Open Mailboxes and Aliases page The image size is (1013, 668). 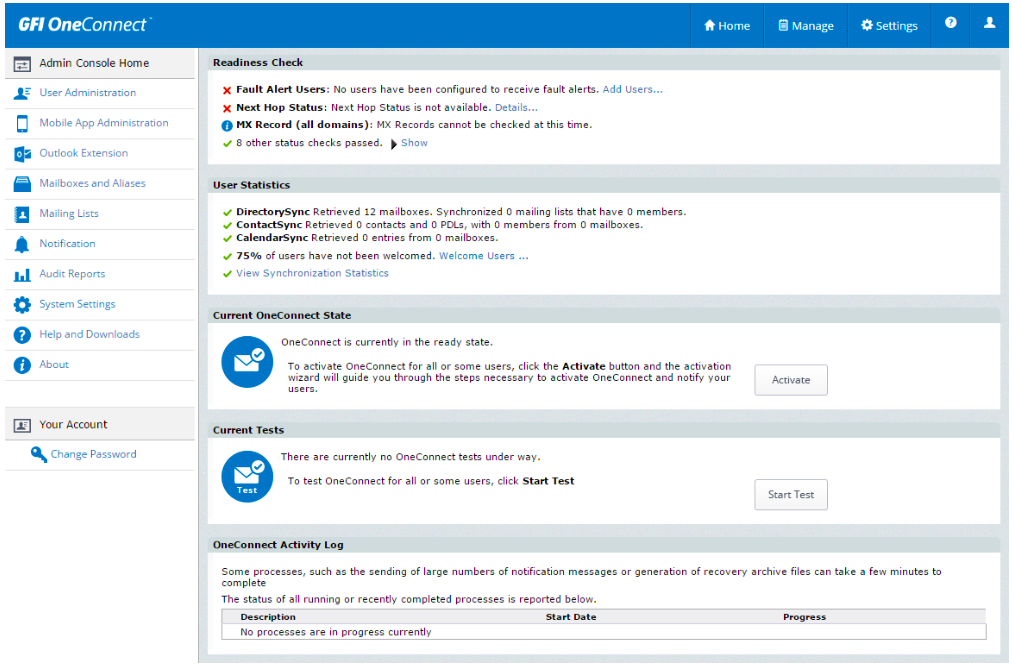tap(92, 183)
